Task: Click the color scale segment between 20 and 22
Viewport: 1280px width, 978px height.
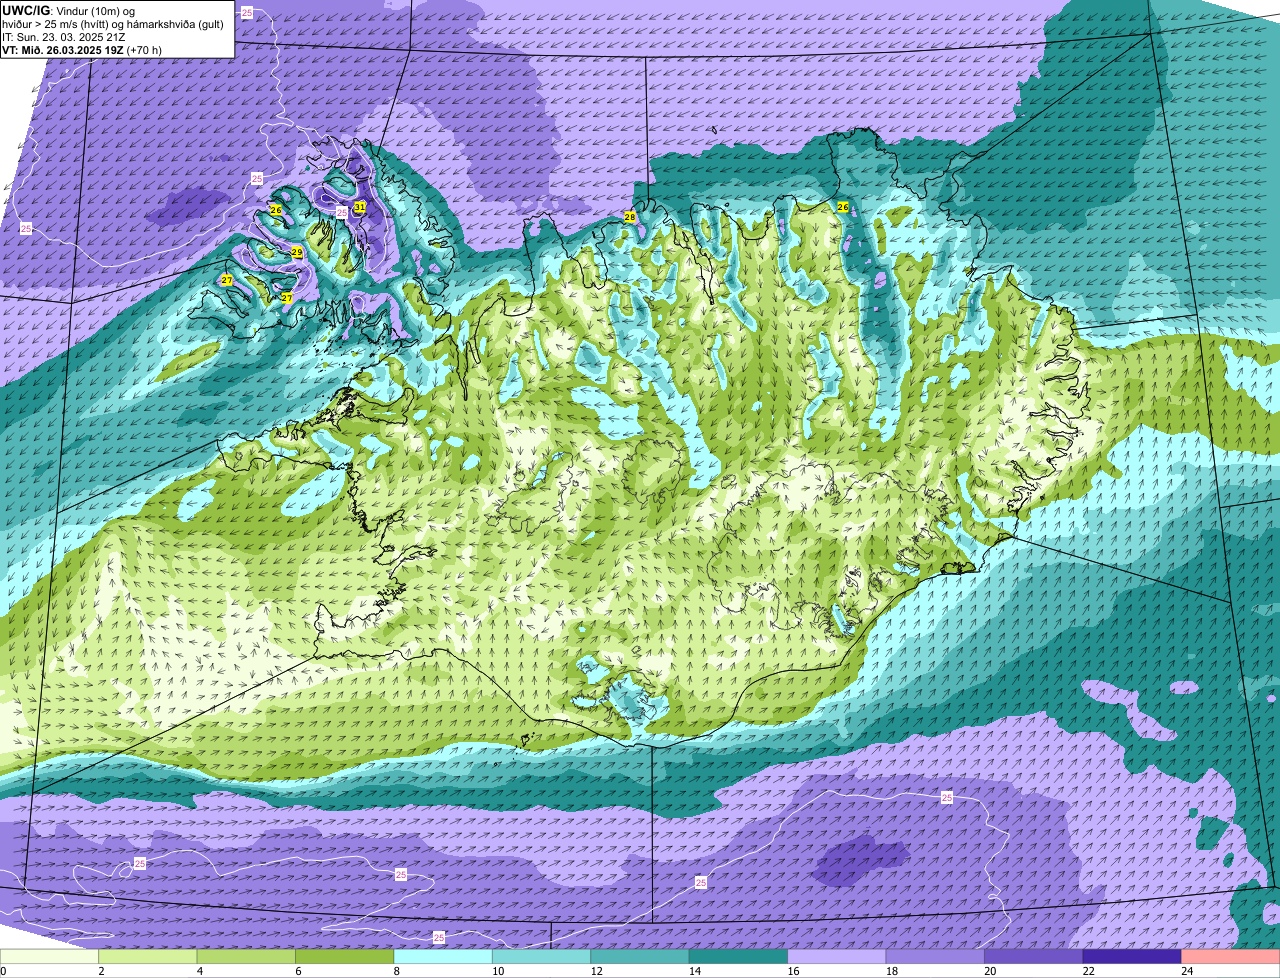Action: point(1034,956)
